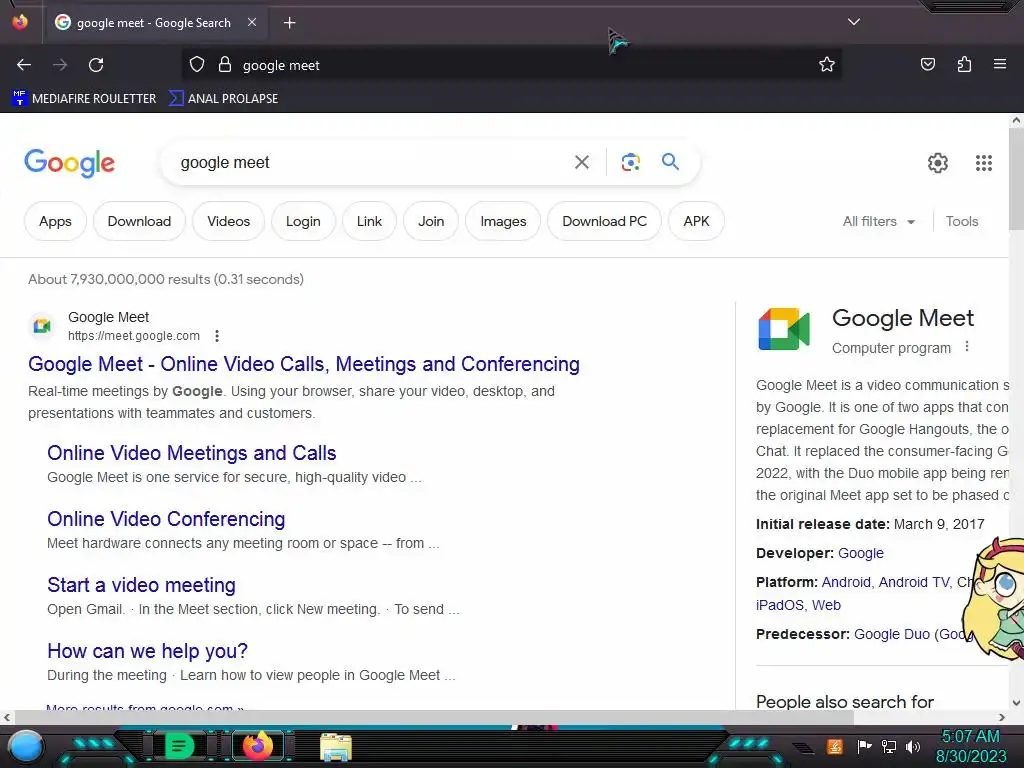Select the APK filter chip
The height and width of the screenshot is (768, 1024).
(x=696, y=221)
